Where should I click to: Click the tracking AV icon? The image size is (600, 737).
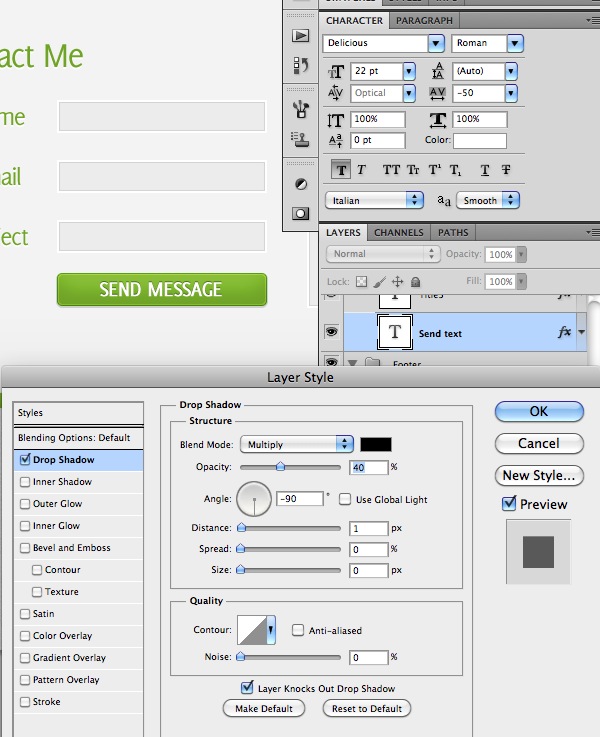click(437, 93)
